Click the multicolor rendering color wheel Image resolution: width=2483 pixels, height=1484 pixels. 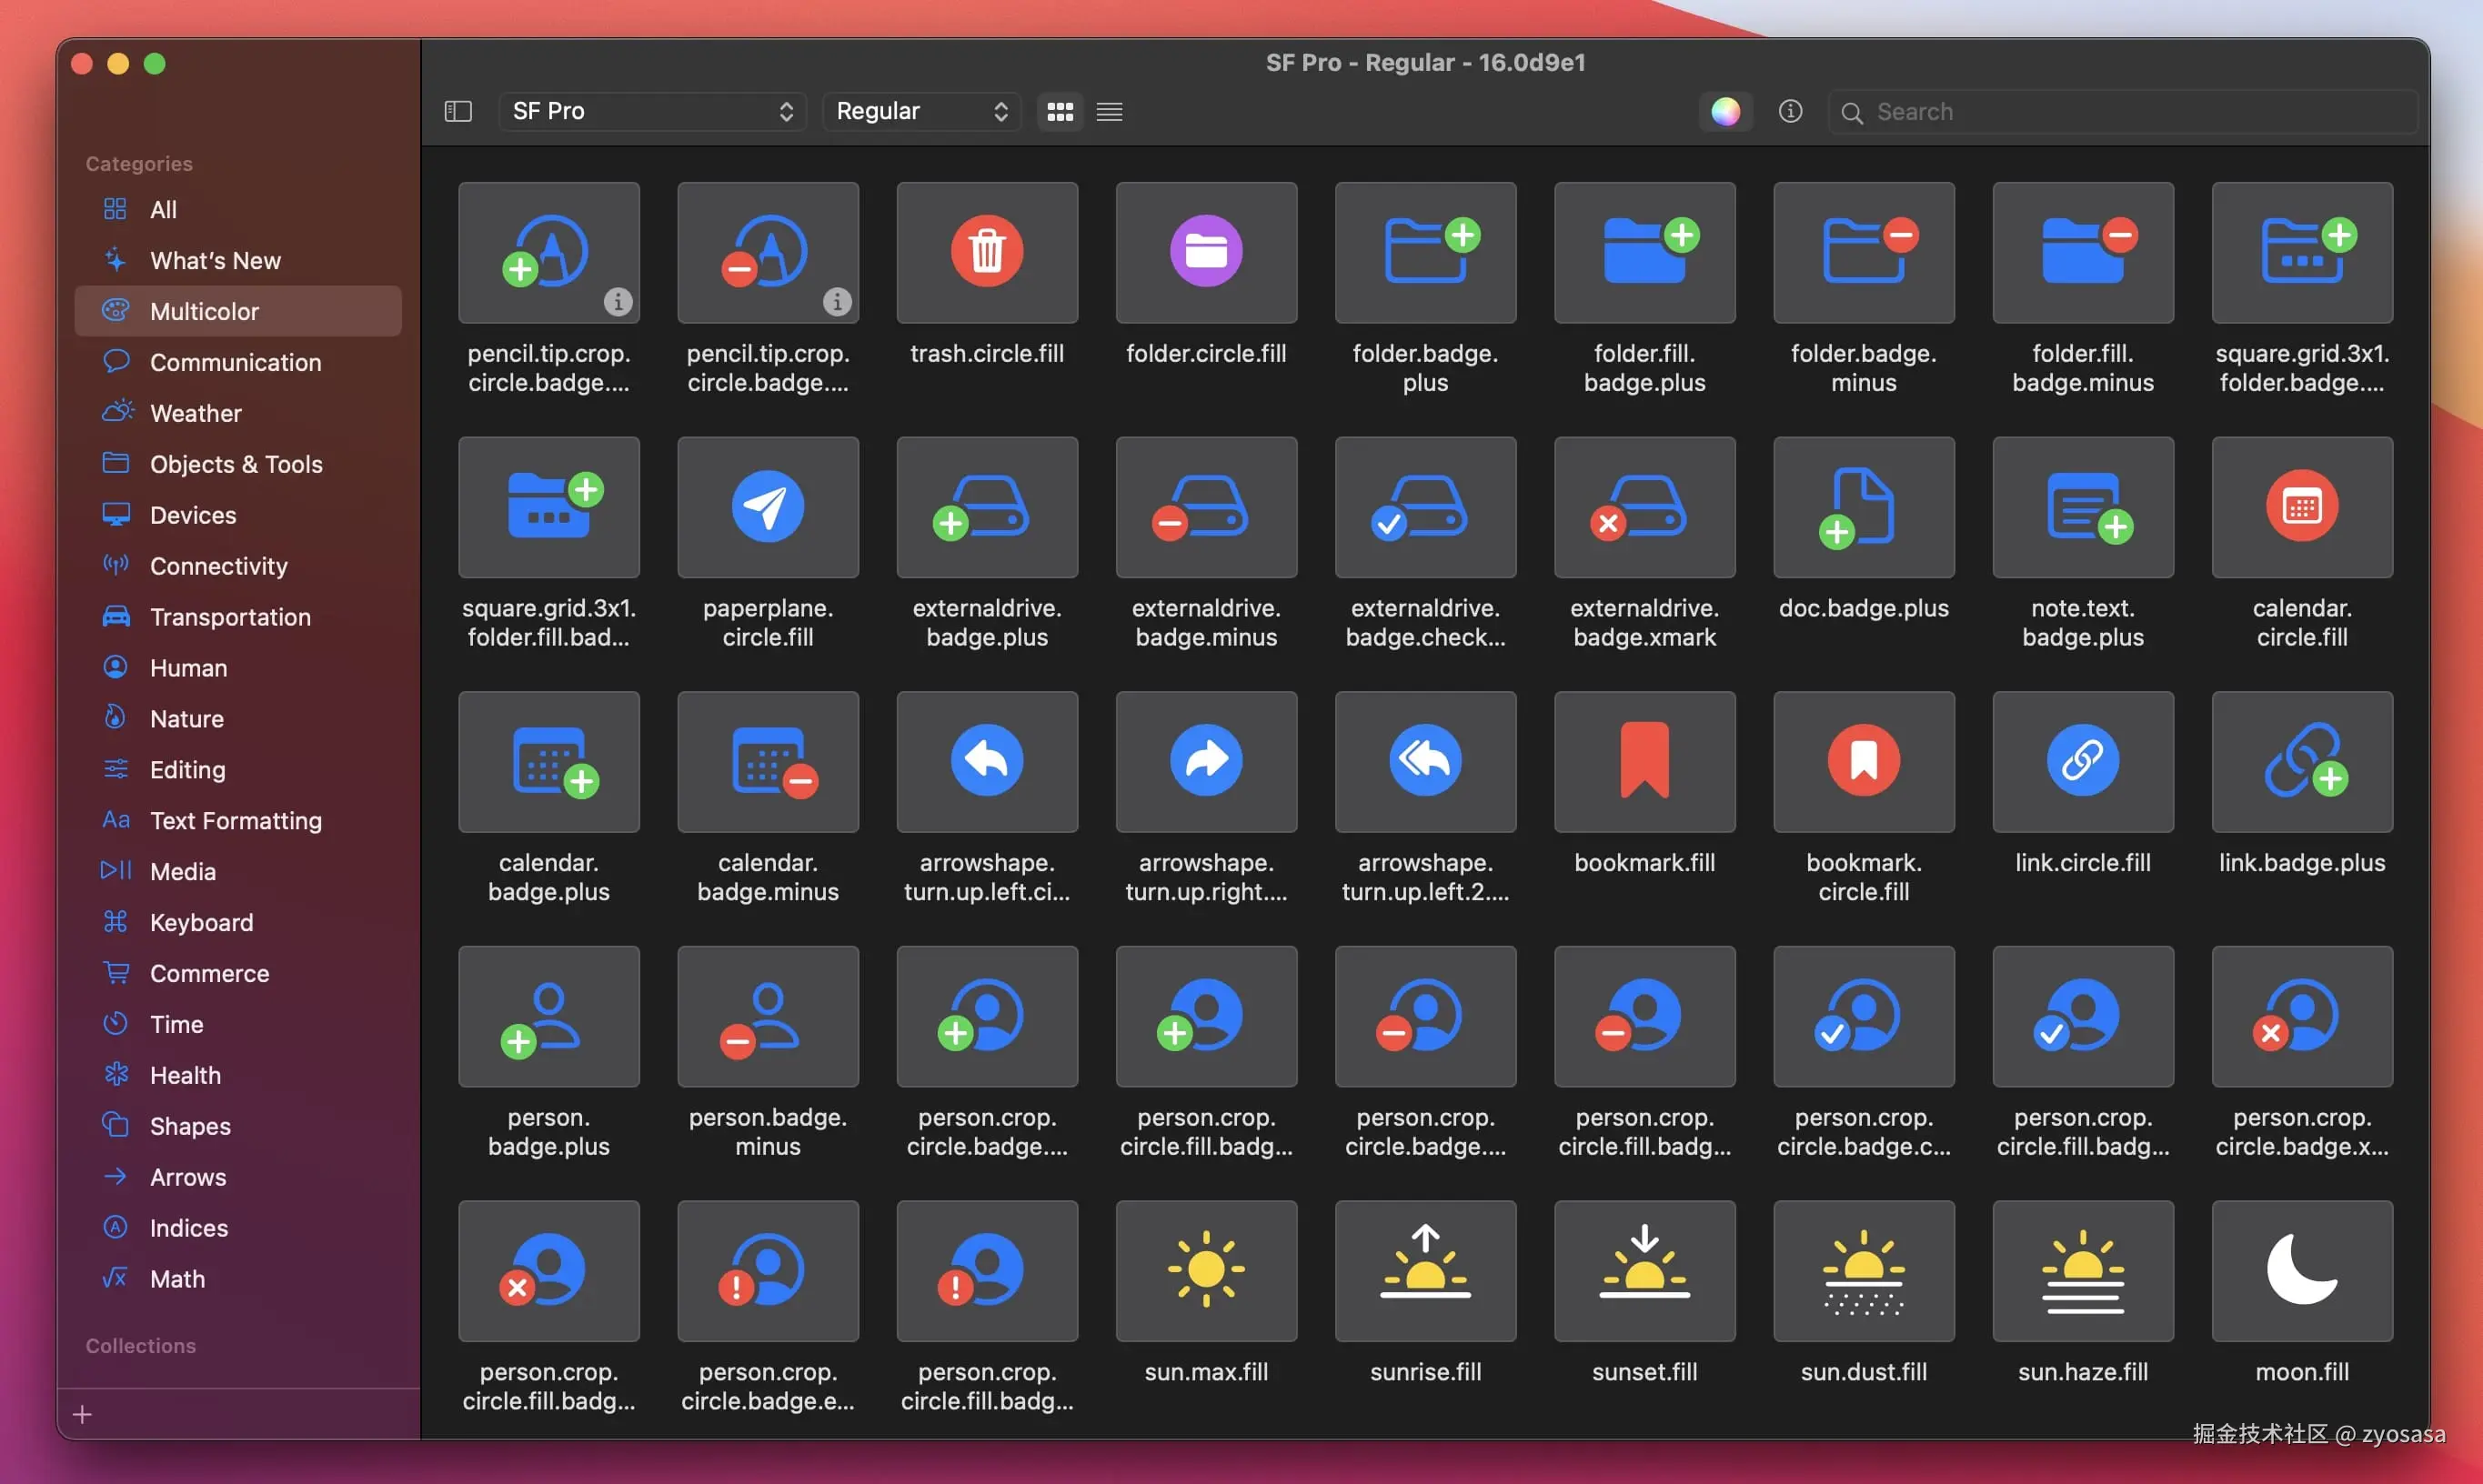click(1724, 111)
